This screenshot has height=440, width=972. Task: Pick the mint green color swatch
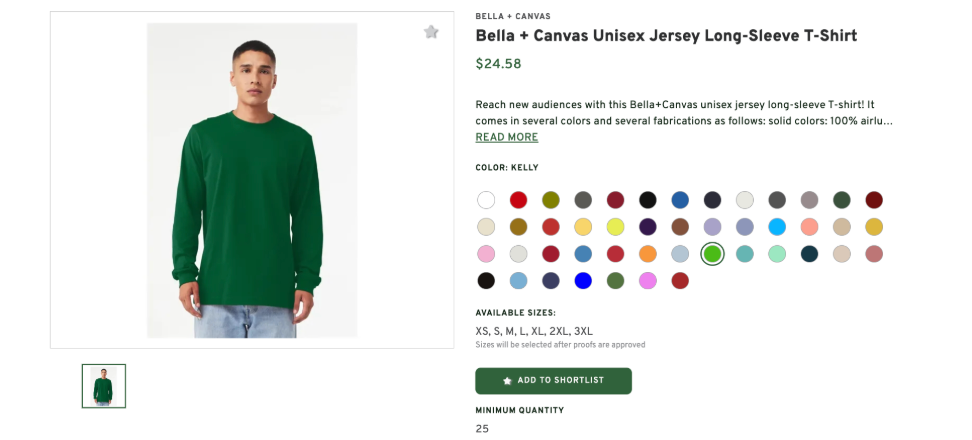(x=777, y=254)
